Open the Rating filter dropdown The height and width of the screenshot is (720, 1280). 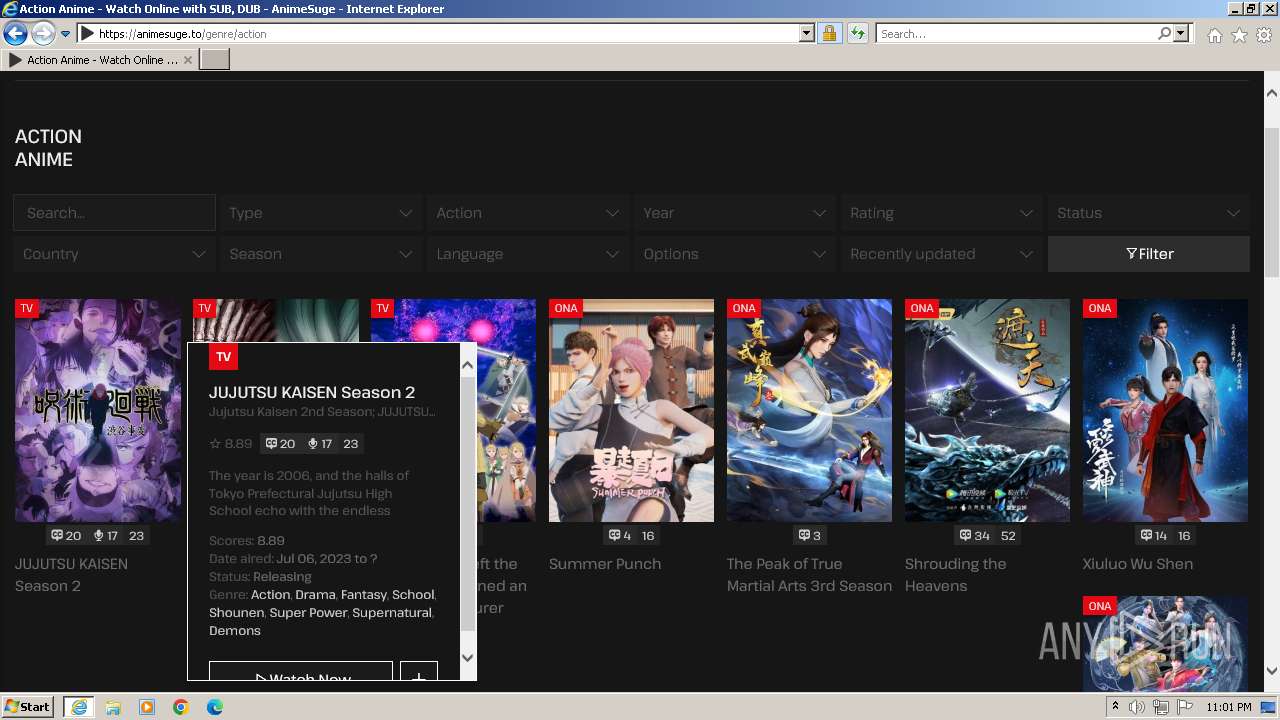[x=941, y=213]
